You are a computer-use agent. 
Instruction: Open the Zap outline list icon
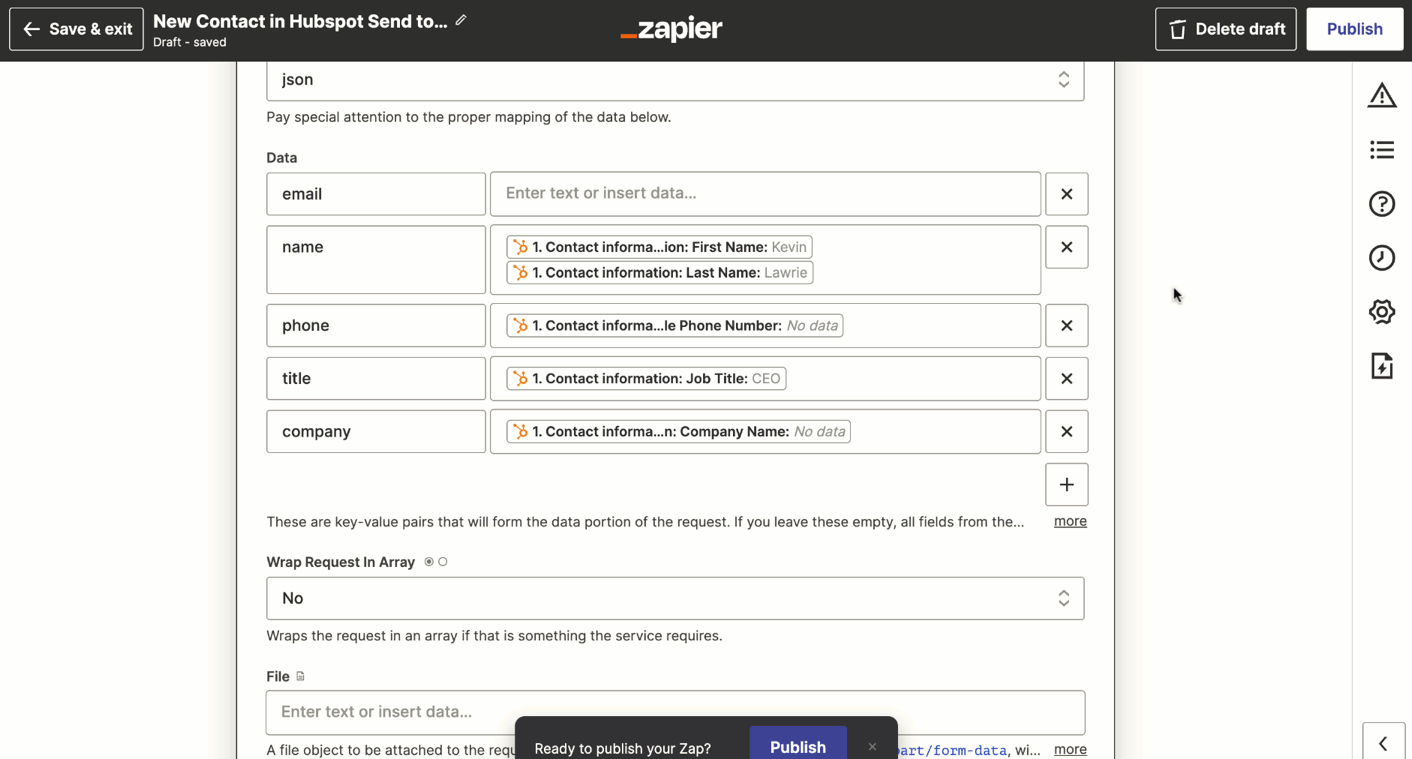(1382, 150)
